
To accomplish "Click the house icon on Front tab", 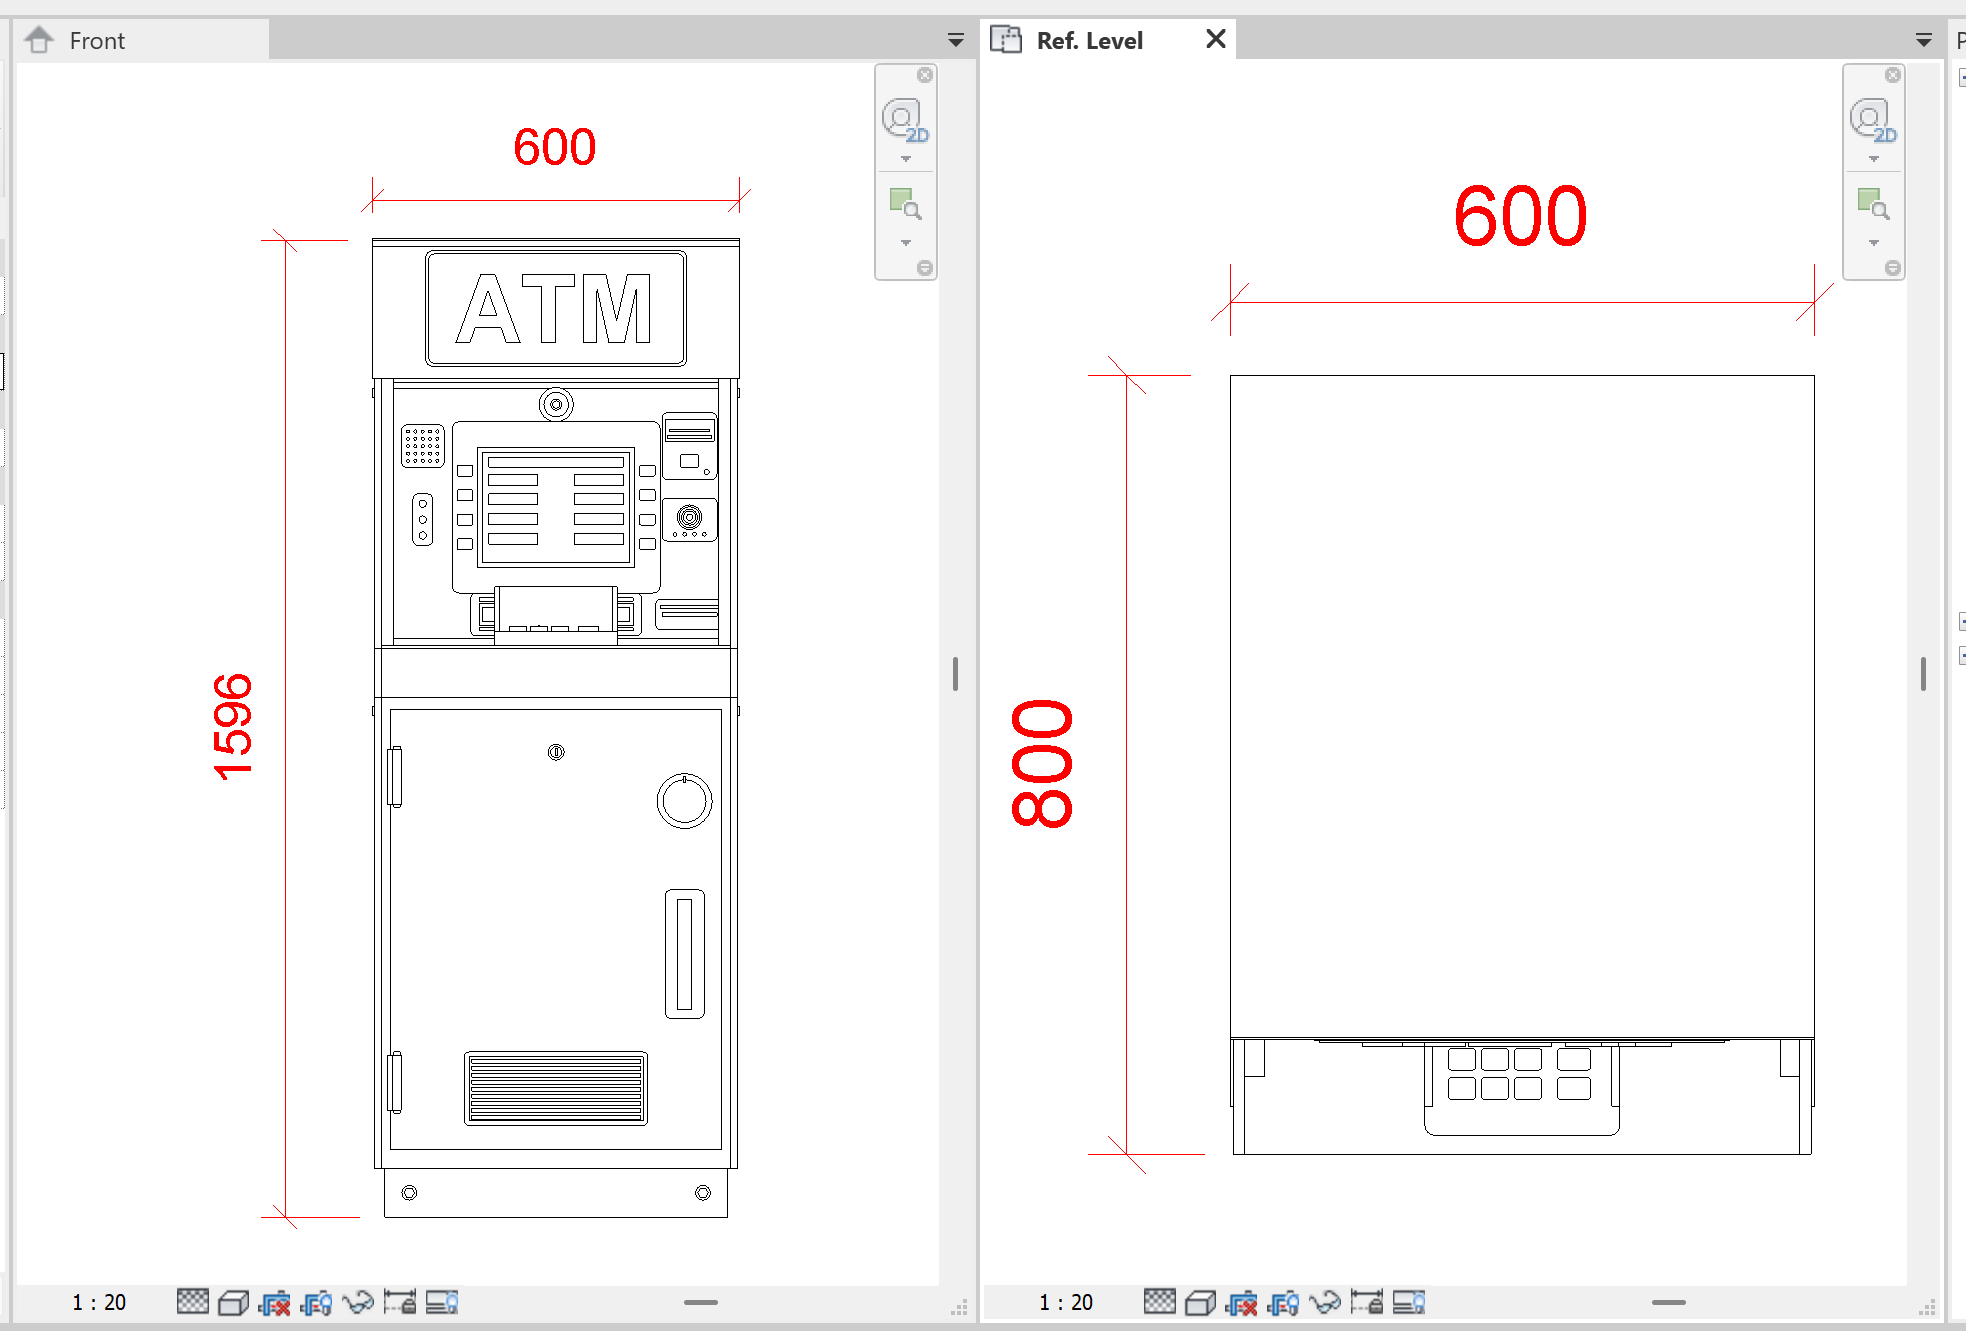I will (39, 40).
